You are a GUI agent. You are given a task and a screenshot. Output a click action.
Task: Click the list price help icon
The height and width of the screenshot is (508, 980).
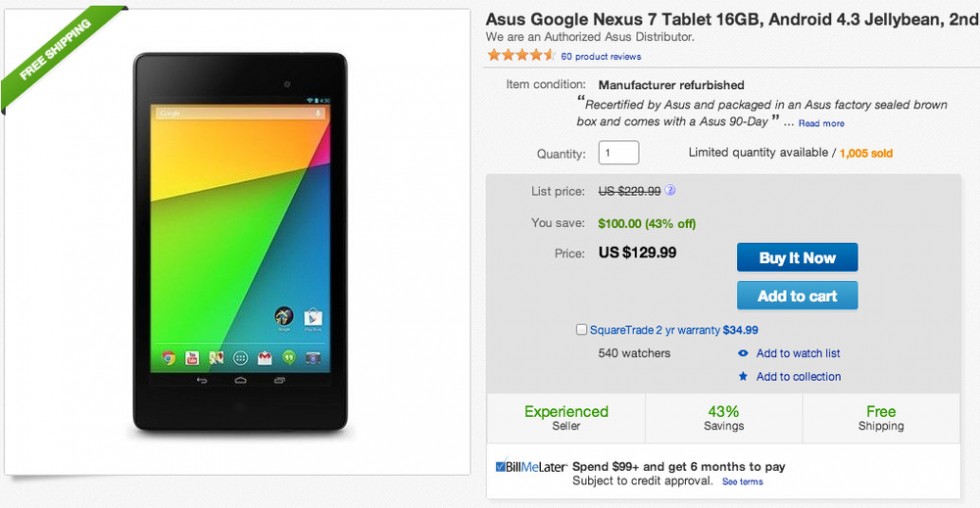tap(670, 191)
